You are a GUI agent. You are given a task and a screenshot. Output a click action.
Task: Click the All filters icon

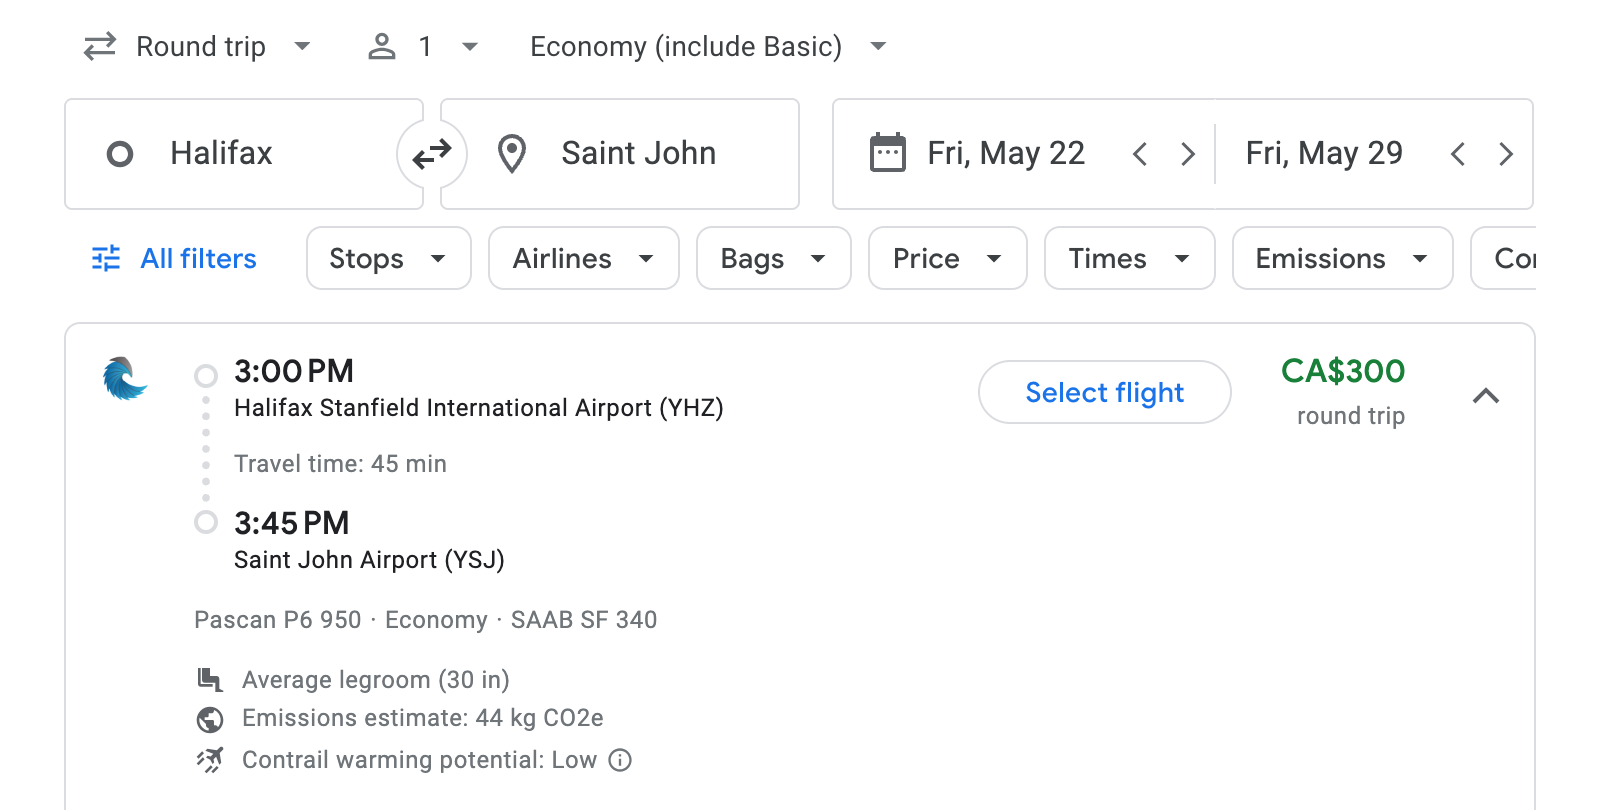click(x=104, y=258)
